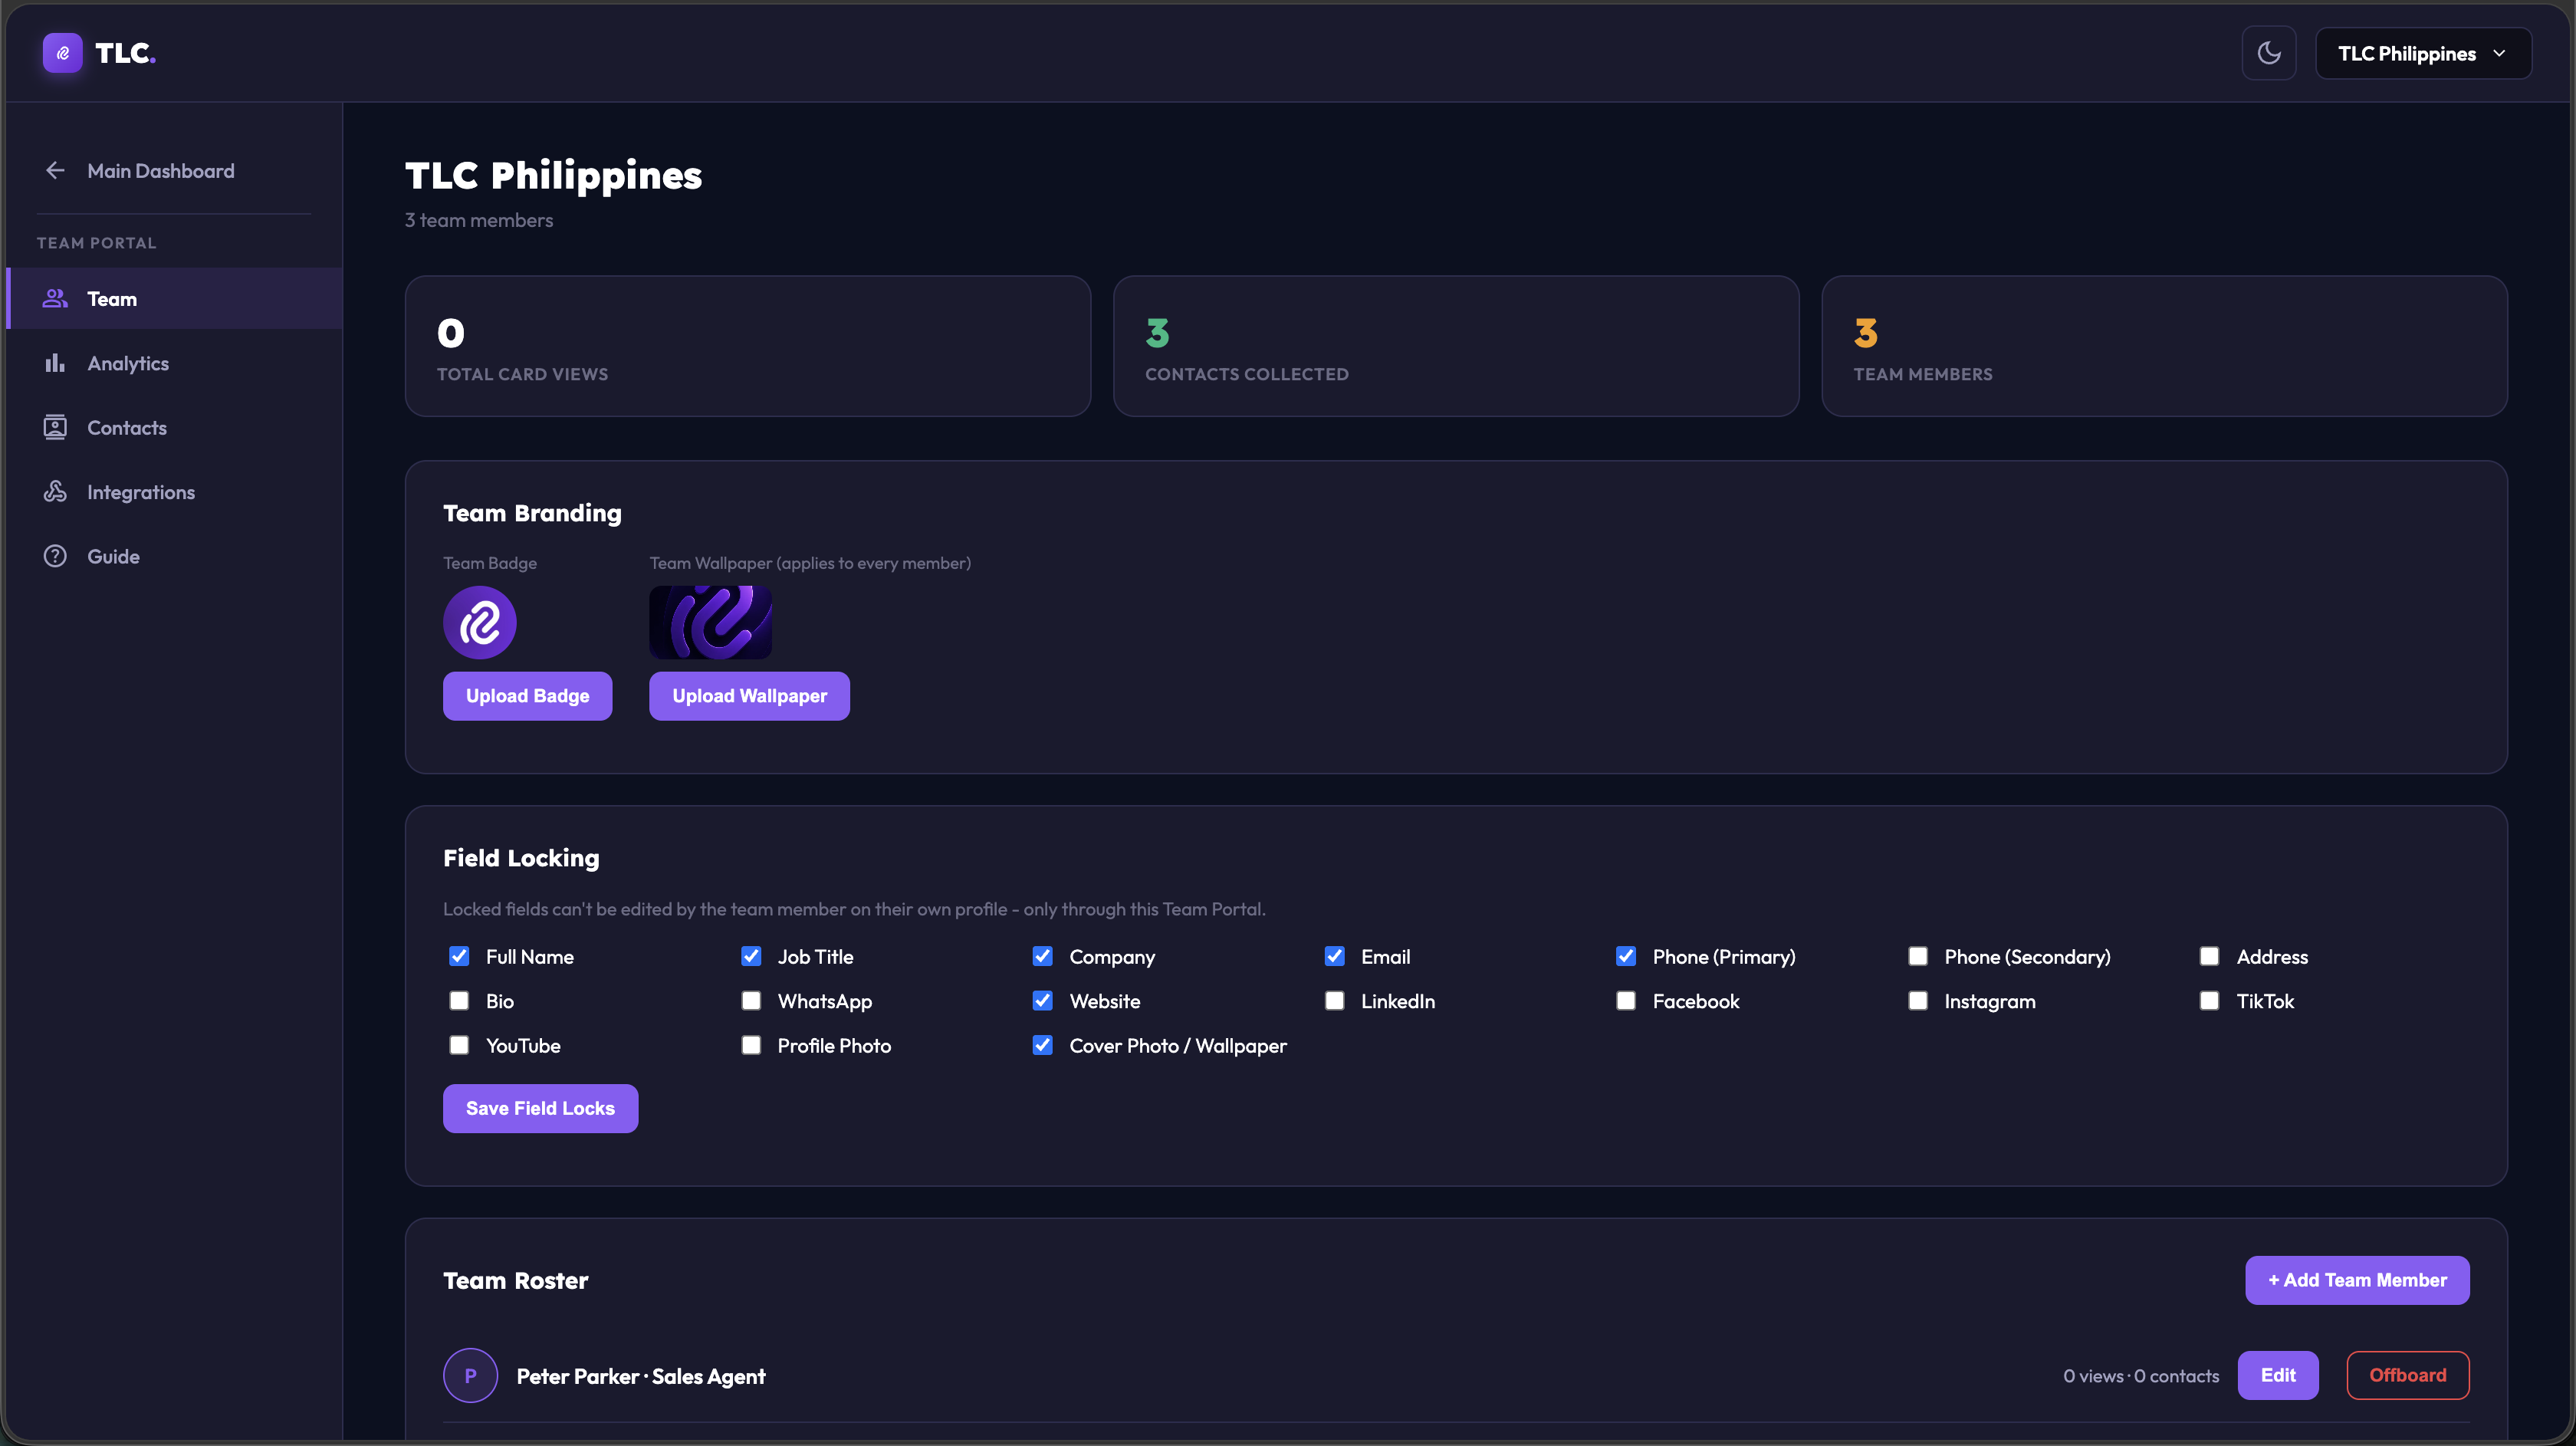The height and width of the screenshot is (1446, 2576).
Task: Open the Contacts section
Action: 174,427
